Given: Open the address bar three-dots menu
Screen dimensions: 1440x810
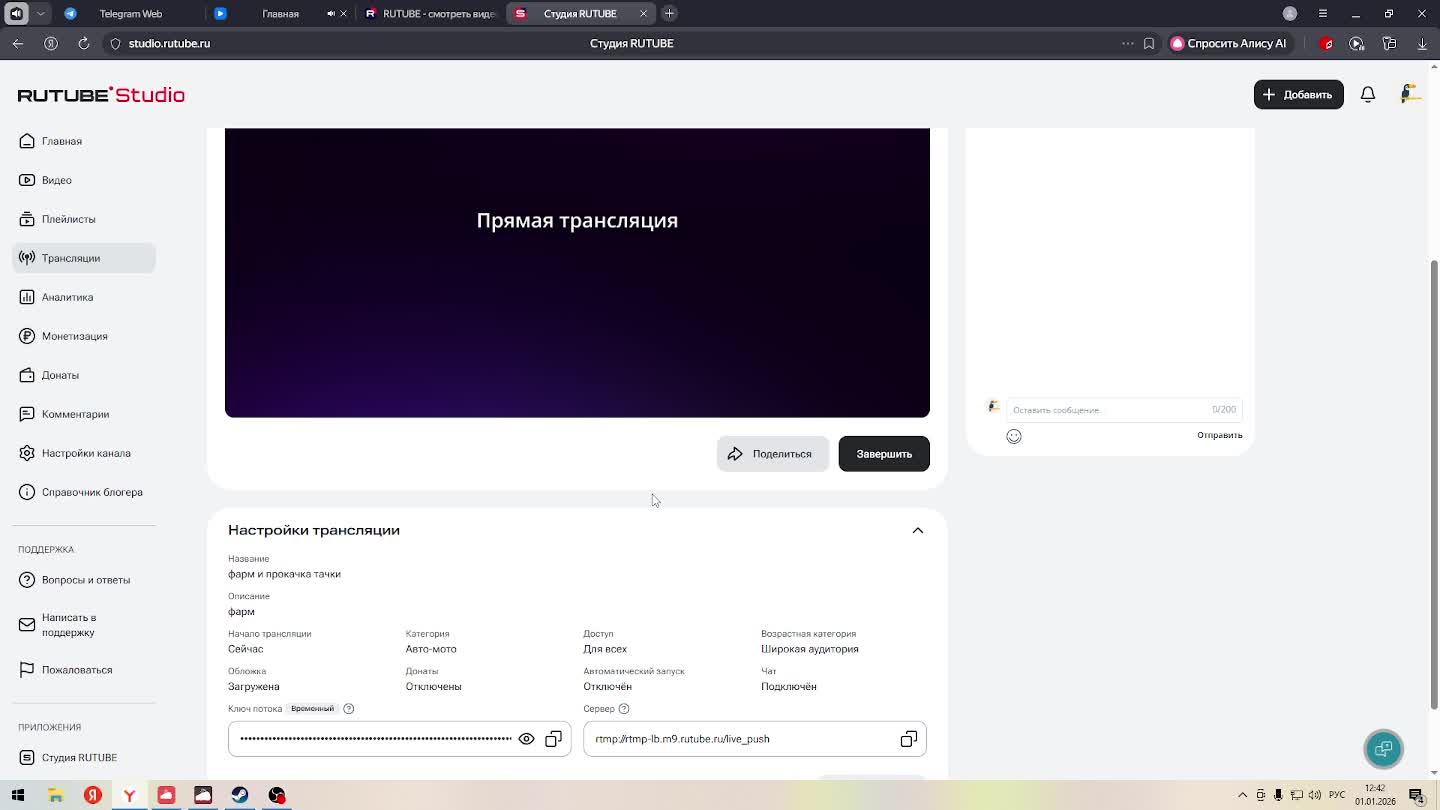Looking at the screenshot, I should (1128, 43).
